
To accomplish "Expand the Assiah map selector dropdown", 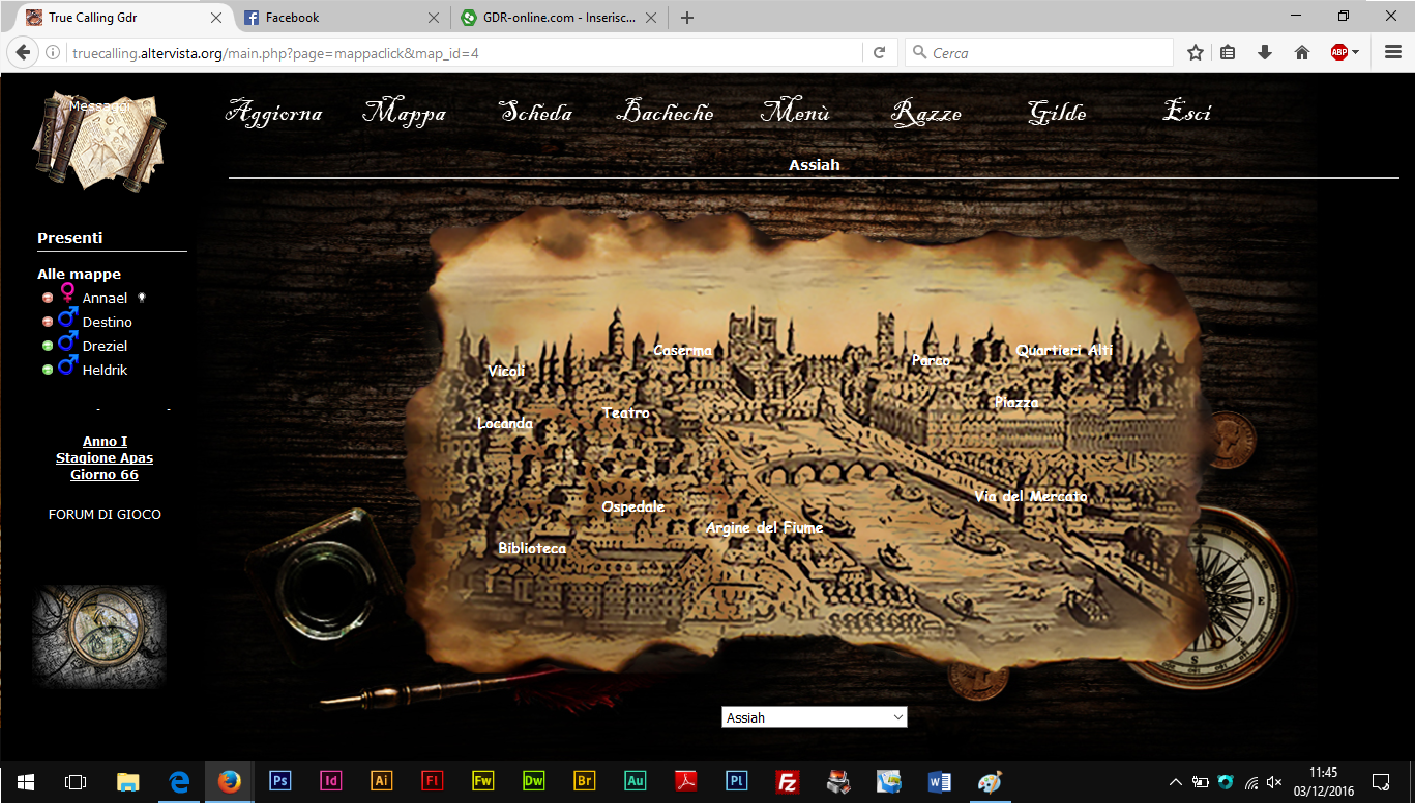I will coord(814,717).
